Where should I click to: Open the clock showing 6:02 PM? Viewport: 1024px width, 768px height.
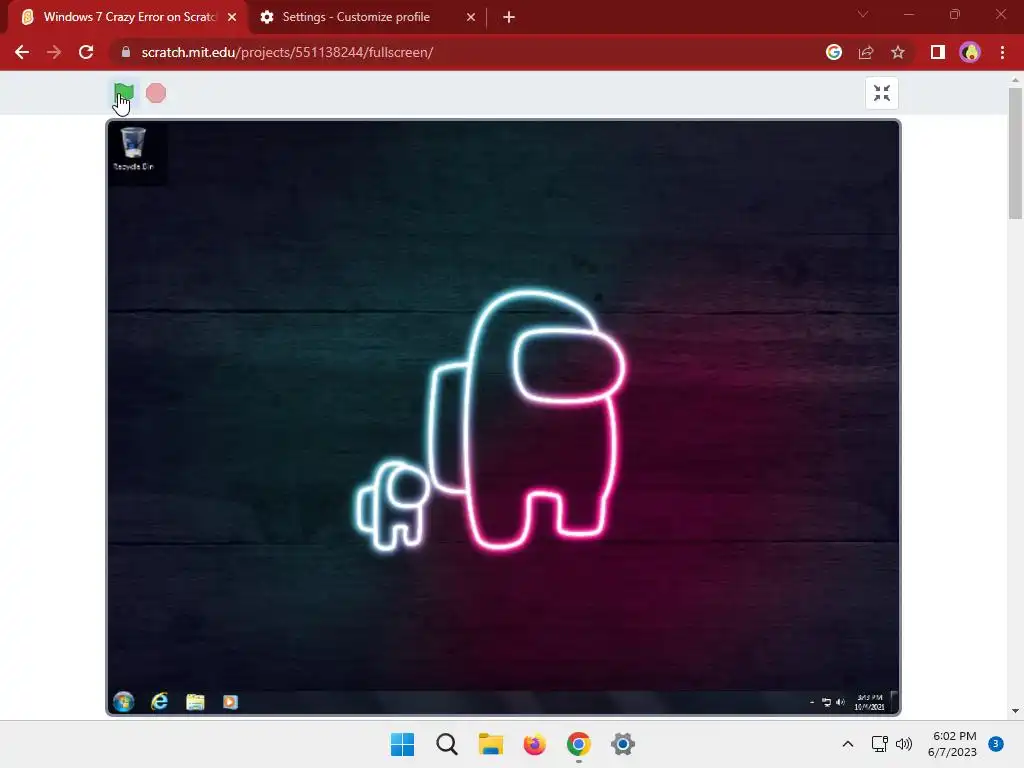click(952, 744)
